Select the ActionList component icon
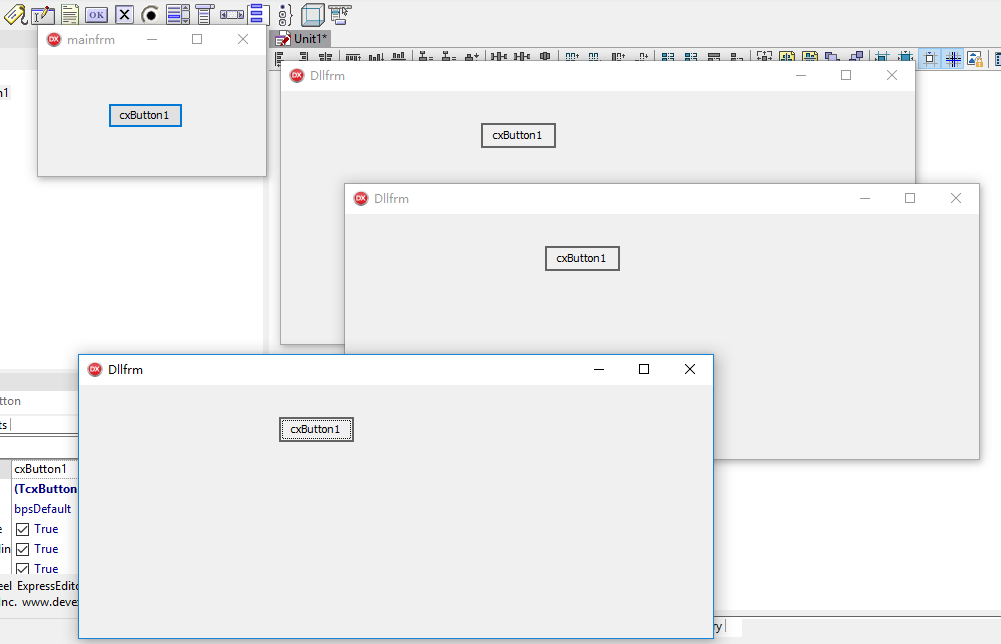 [340, 14]
